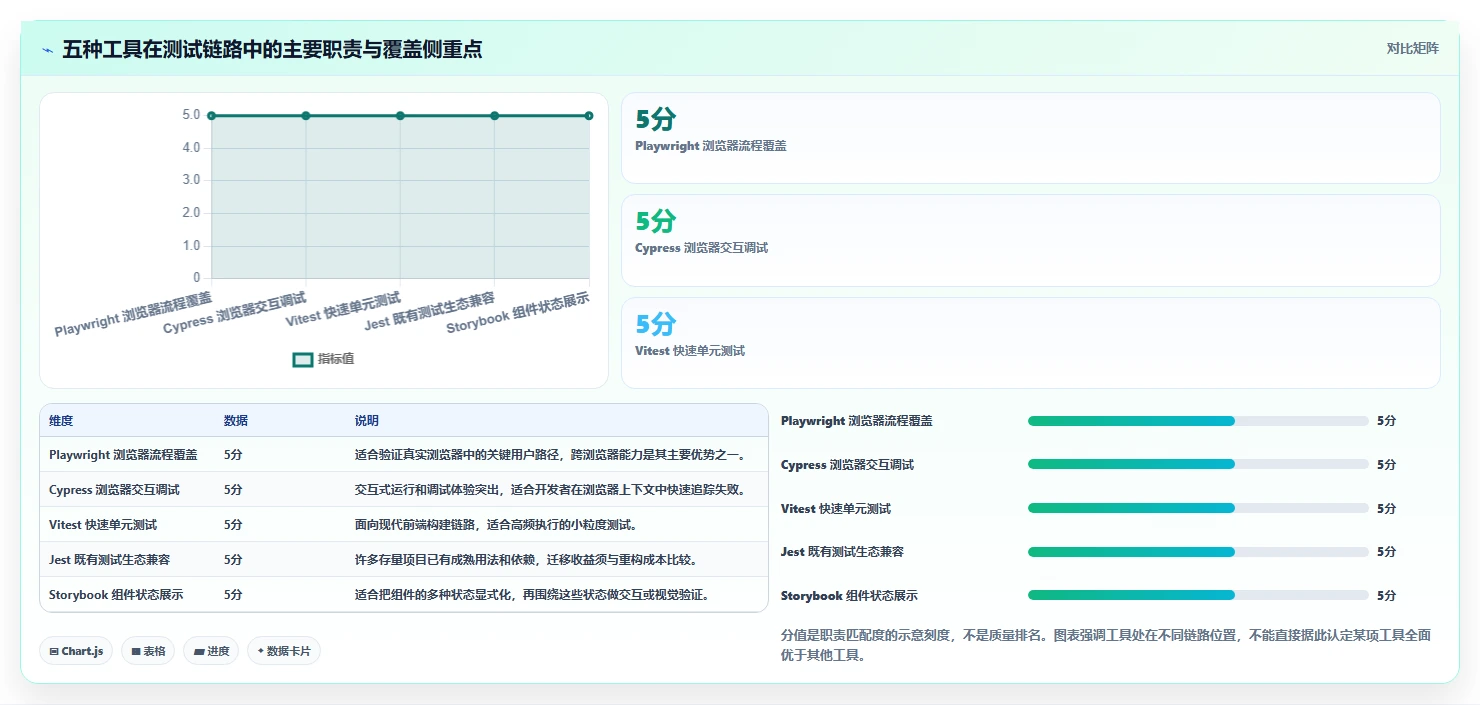1480x705 pixels.
Task: Click the Chart.js tag chip
Action: (77, 651)
